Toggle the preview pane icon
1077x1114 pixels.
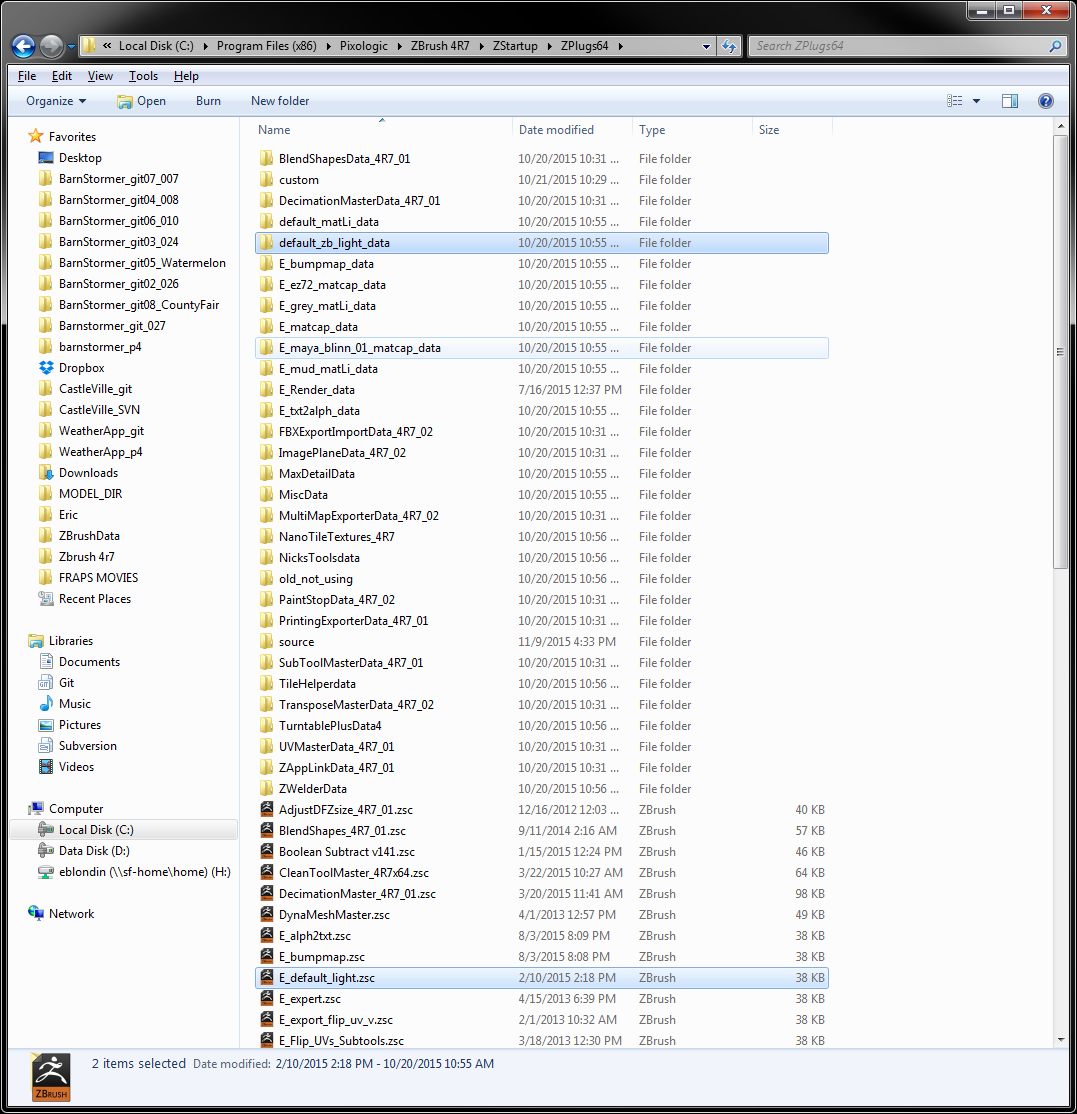coord(1010,101)
